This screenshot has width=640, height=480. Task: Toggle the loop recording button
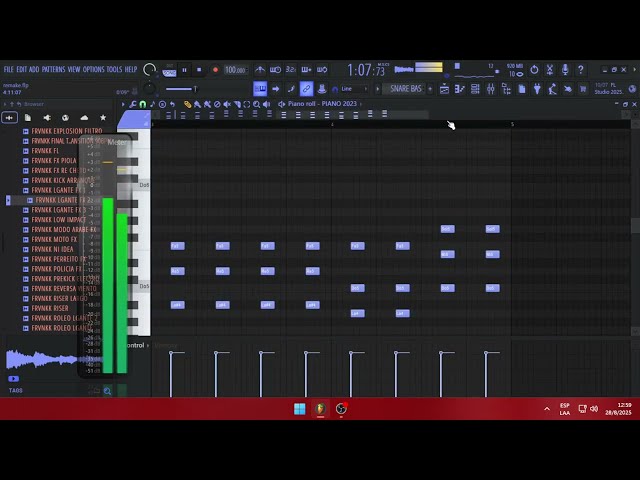[x=322, y=70]
